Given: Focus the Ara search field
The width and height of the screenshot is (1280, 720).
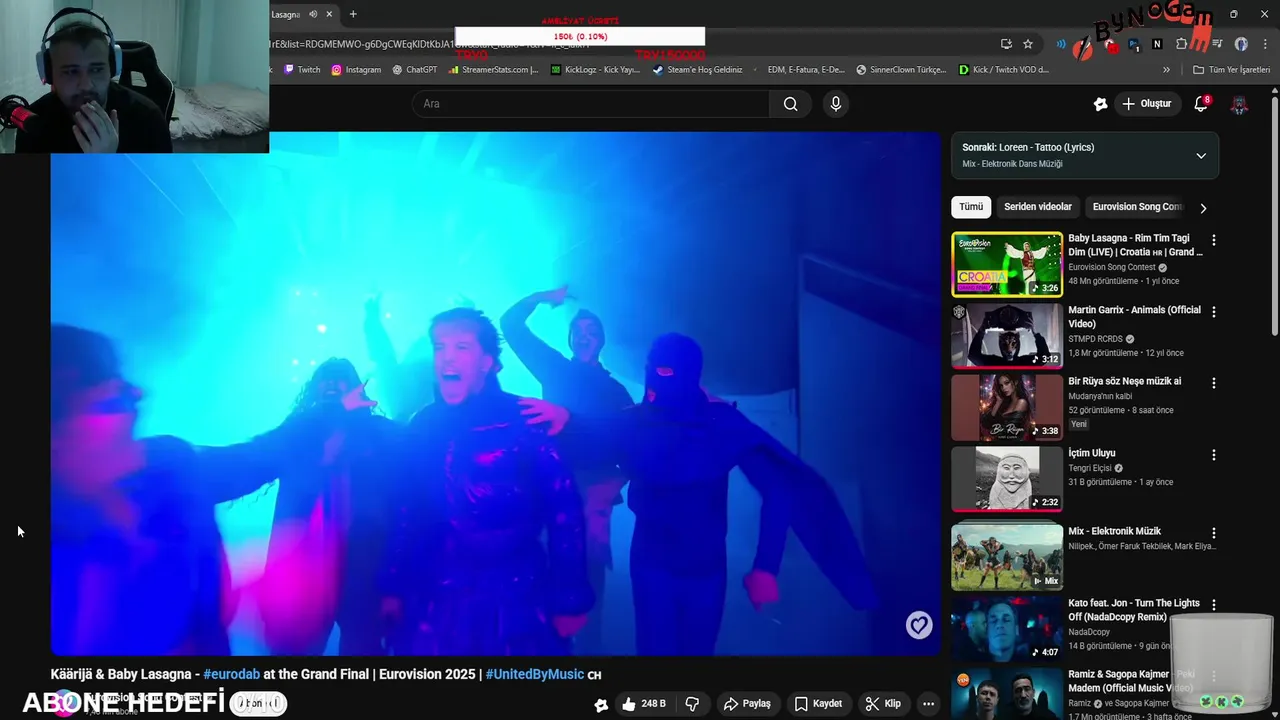Looking at the screenshot, I should (591, 104).
